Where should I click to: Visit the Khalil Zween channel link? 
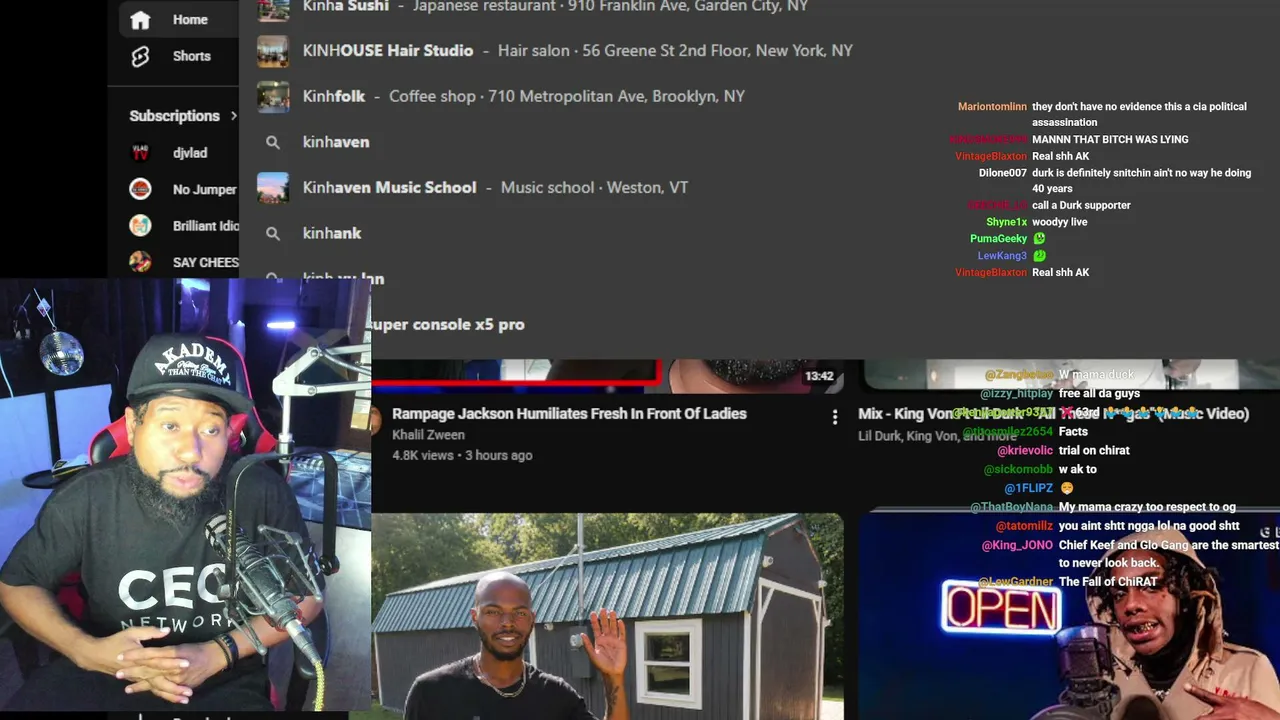tap(428, 435)
